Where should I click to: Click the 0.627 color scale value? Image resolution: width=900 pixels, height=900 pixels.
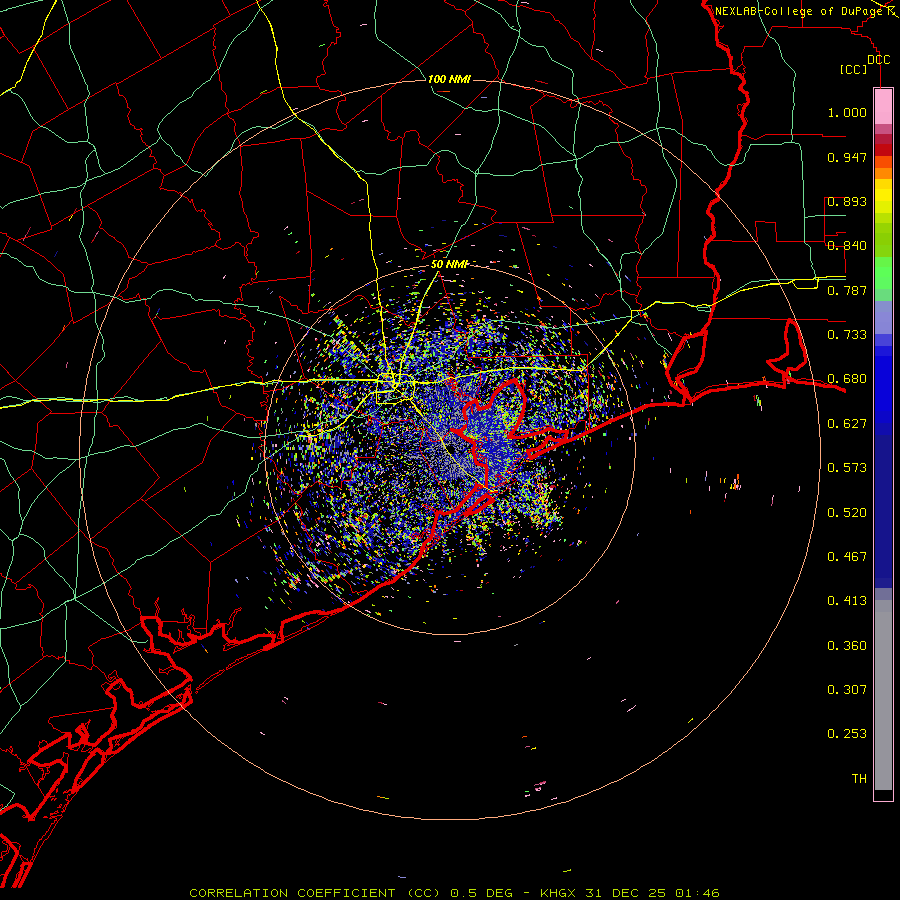[847, 424]
